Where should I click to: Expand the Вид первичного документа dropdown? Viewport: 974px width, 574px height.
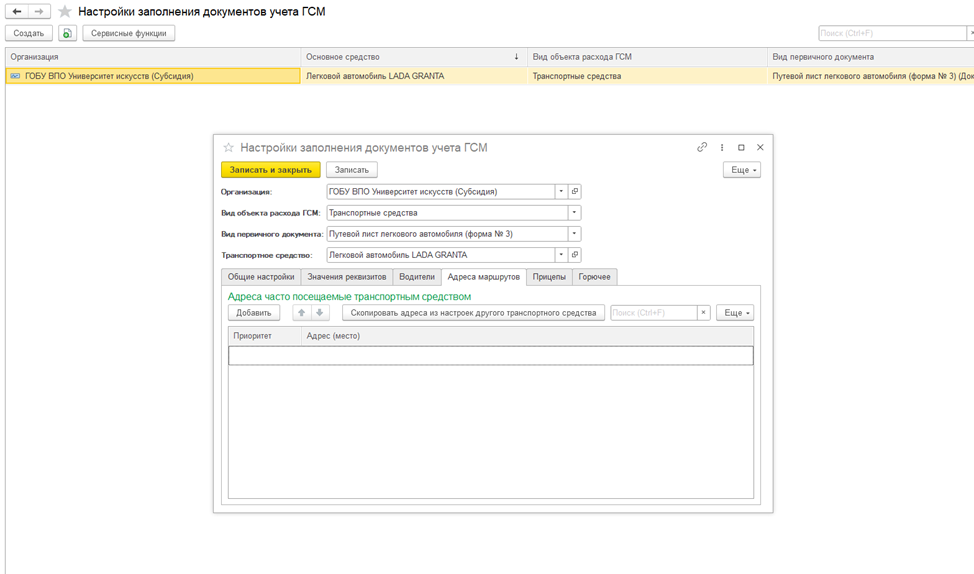(574, 234)
